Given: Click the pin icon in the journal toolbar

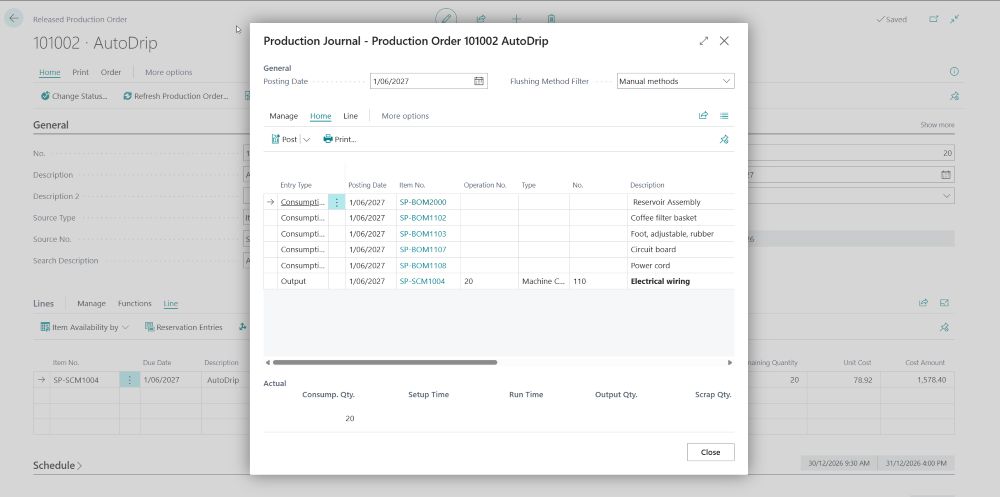Looking at the screenshot, I should coord(724,139).
